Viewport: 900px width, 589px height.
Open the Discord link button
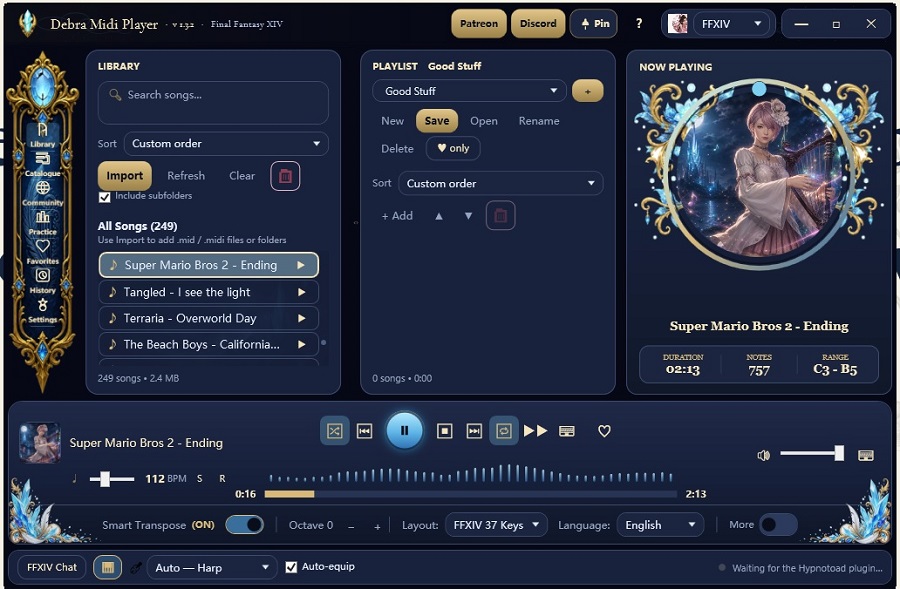tap(538, 24)
